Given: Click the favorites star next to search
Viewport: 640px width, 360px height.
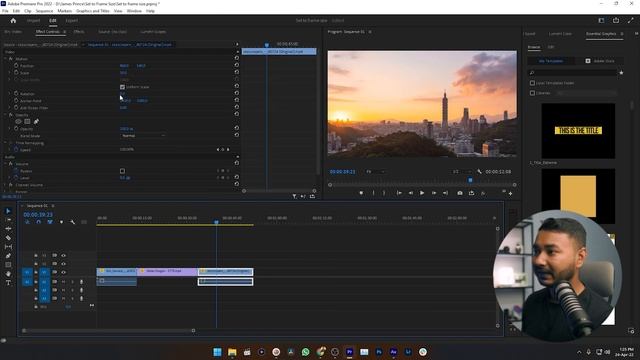Looking at the screenshot, I should 621,73.
